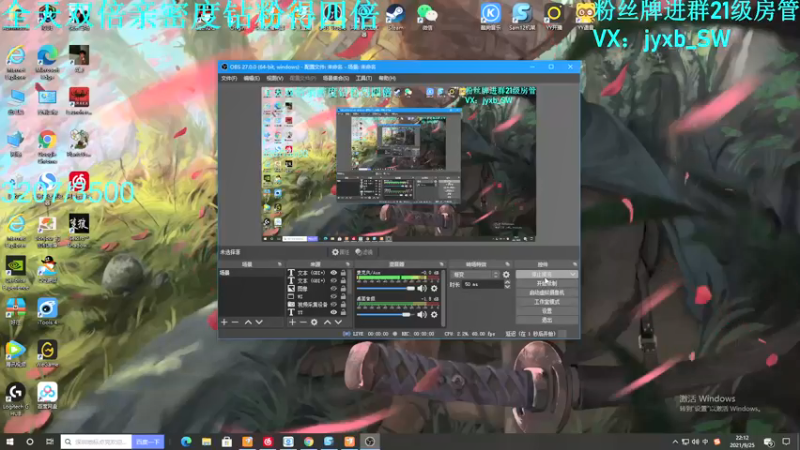Adjust the 时长 duration stepper arrows

507,284
